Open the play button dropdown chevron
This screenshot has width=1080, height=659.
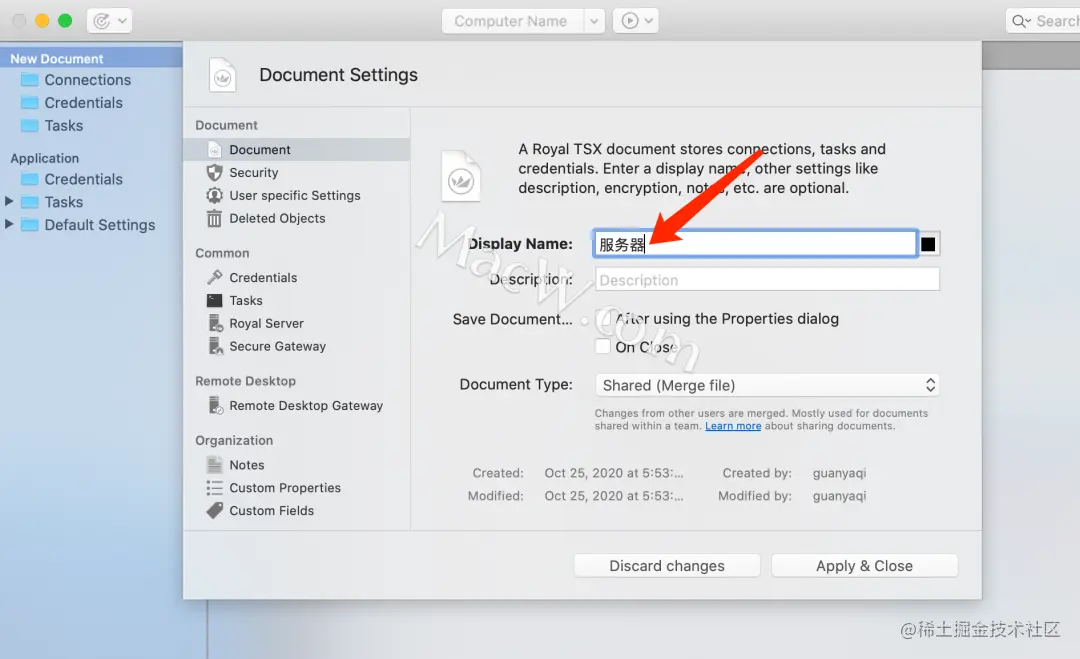point(648,21)
